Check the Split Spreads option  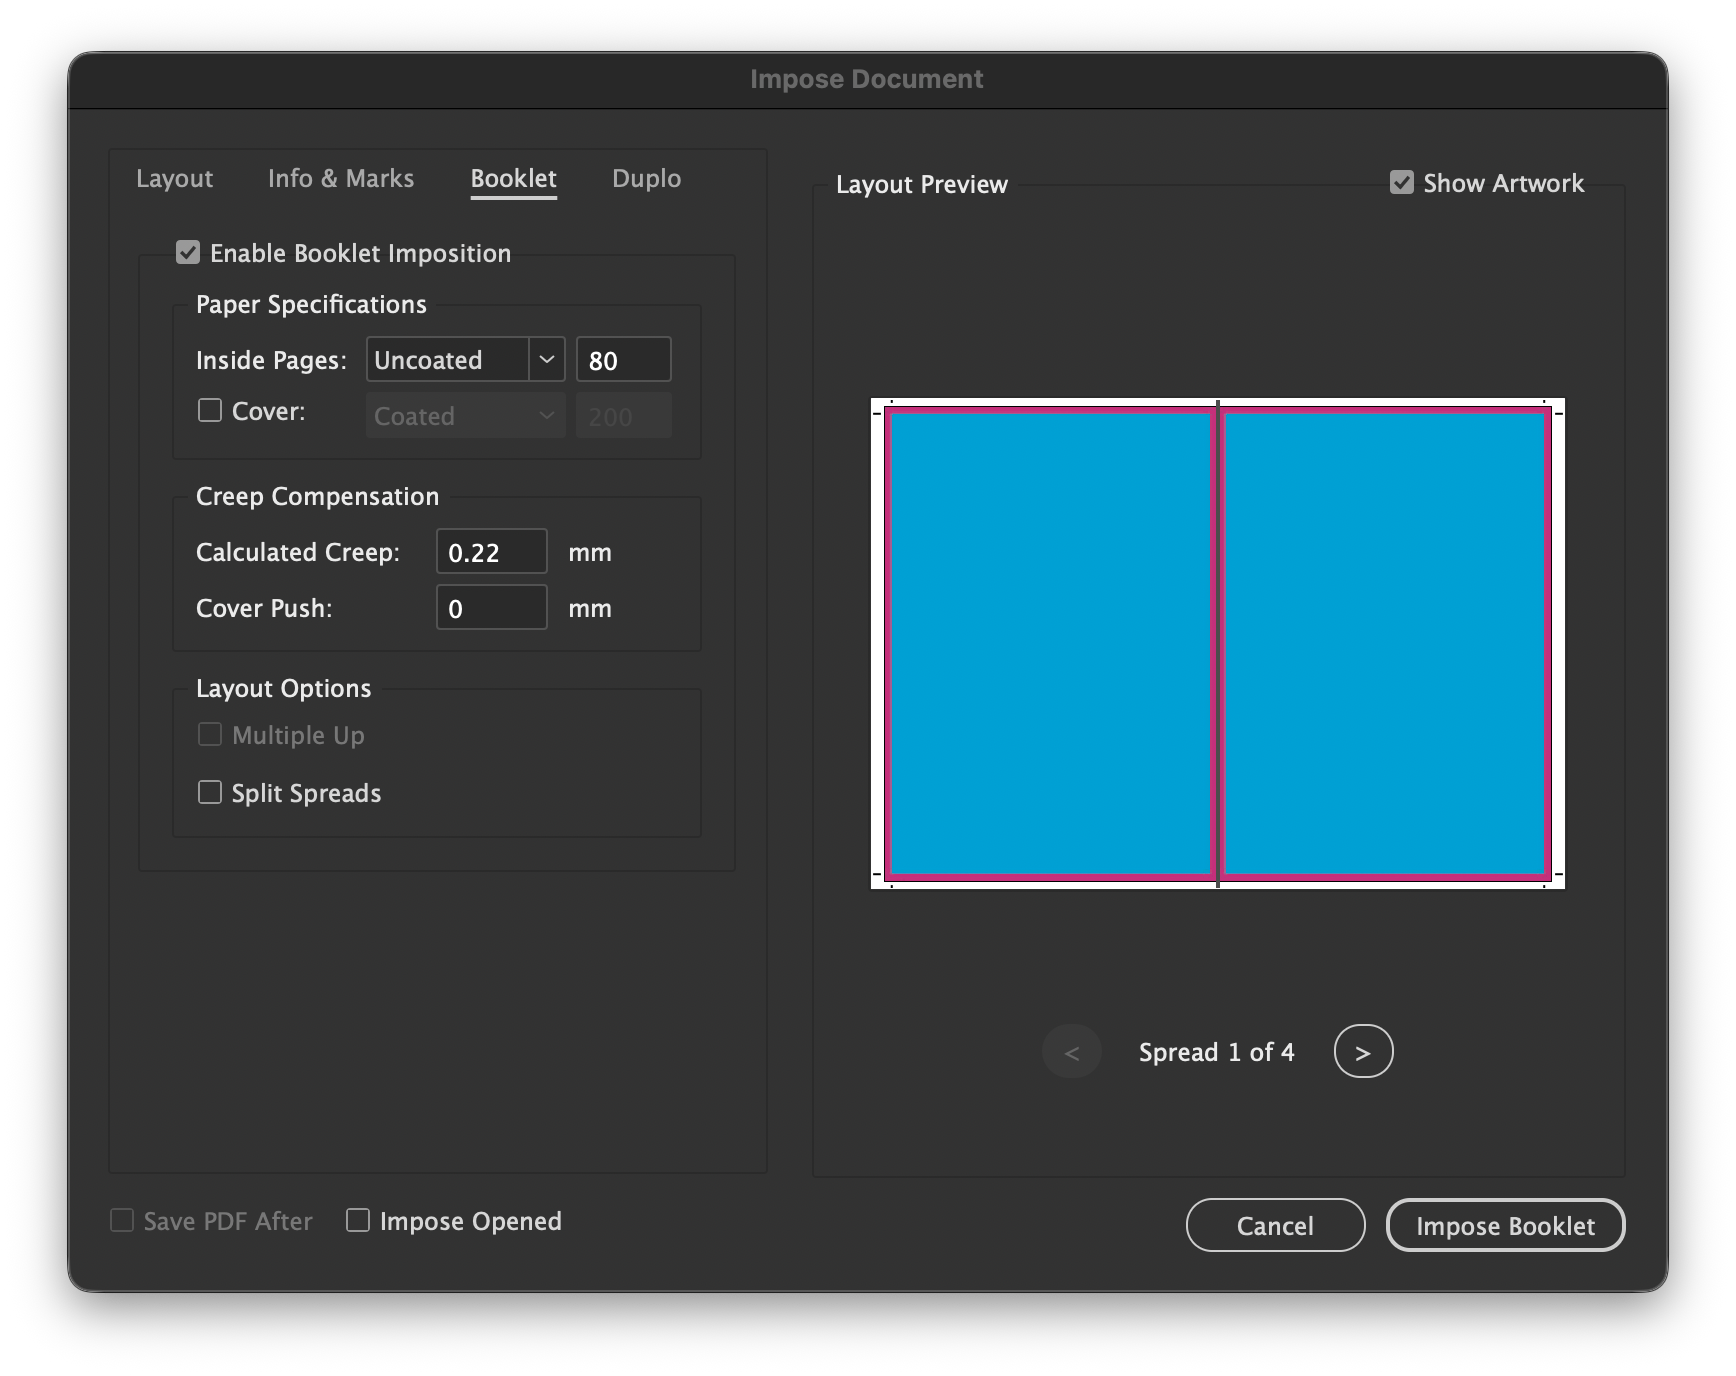click(x=210, y=792)
